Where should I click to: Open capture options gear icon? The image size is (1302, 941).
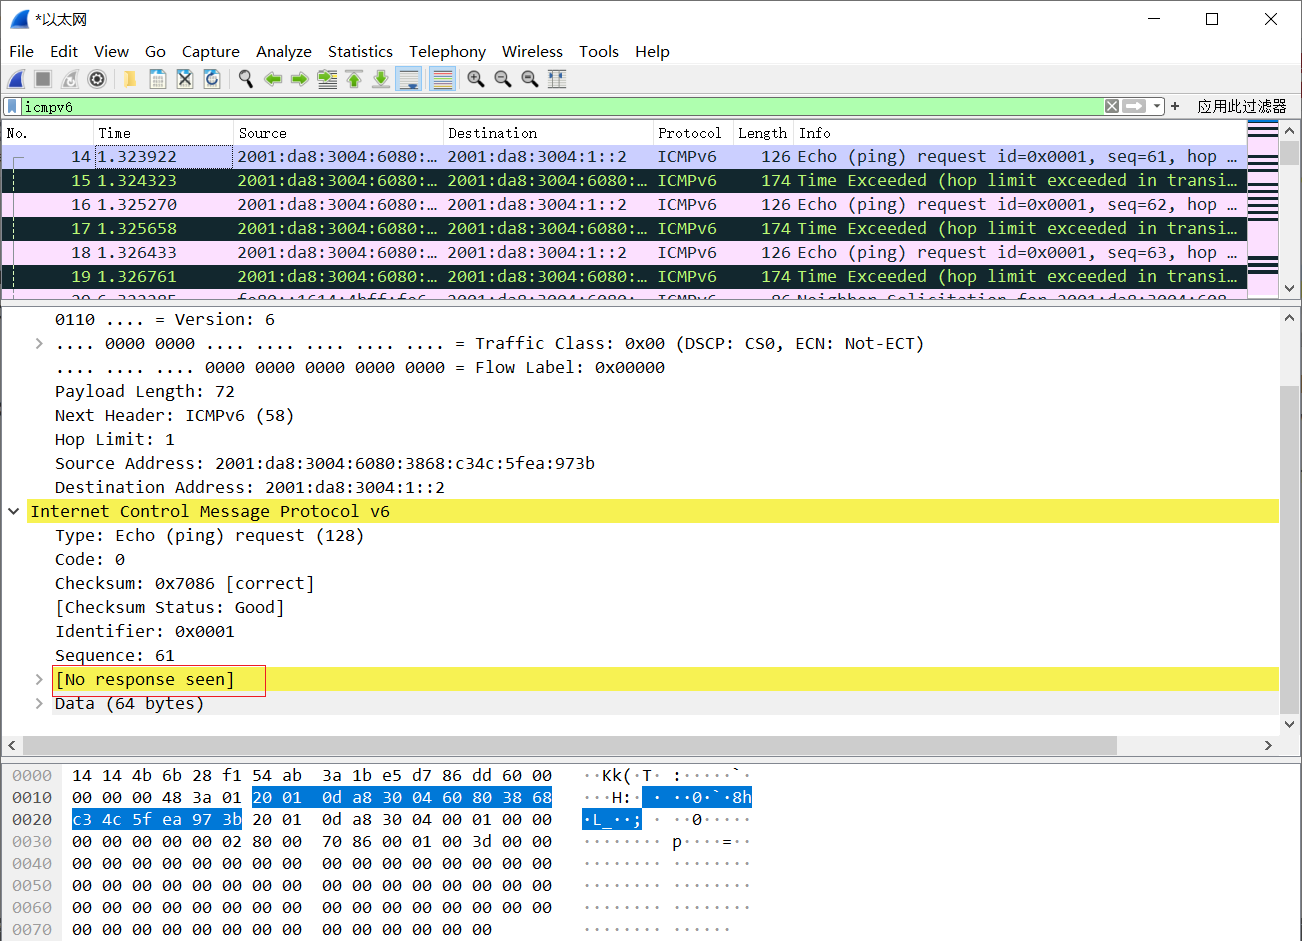(97, 79)
